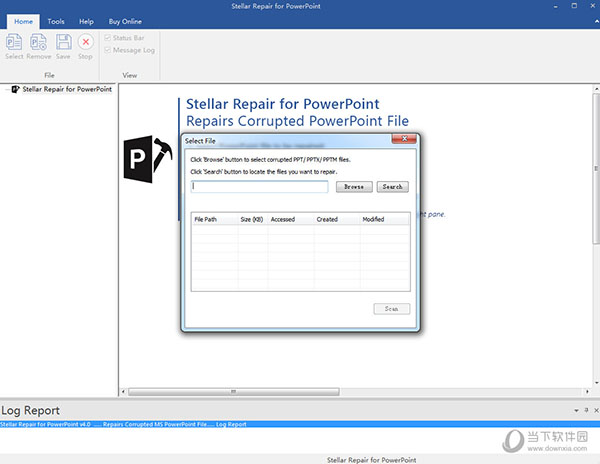Open the Help ribbon tab
Image resolution: width=600 pixels, height=464 pixels.
(86, 21)
